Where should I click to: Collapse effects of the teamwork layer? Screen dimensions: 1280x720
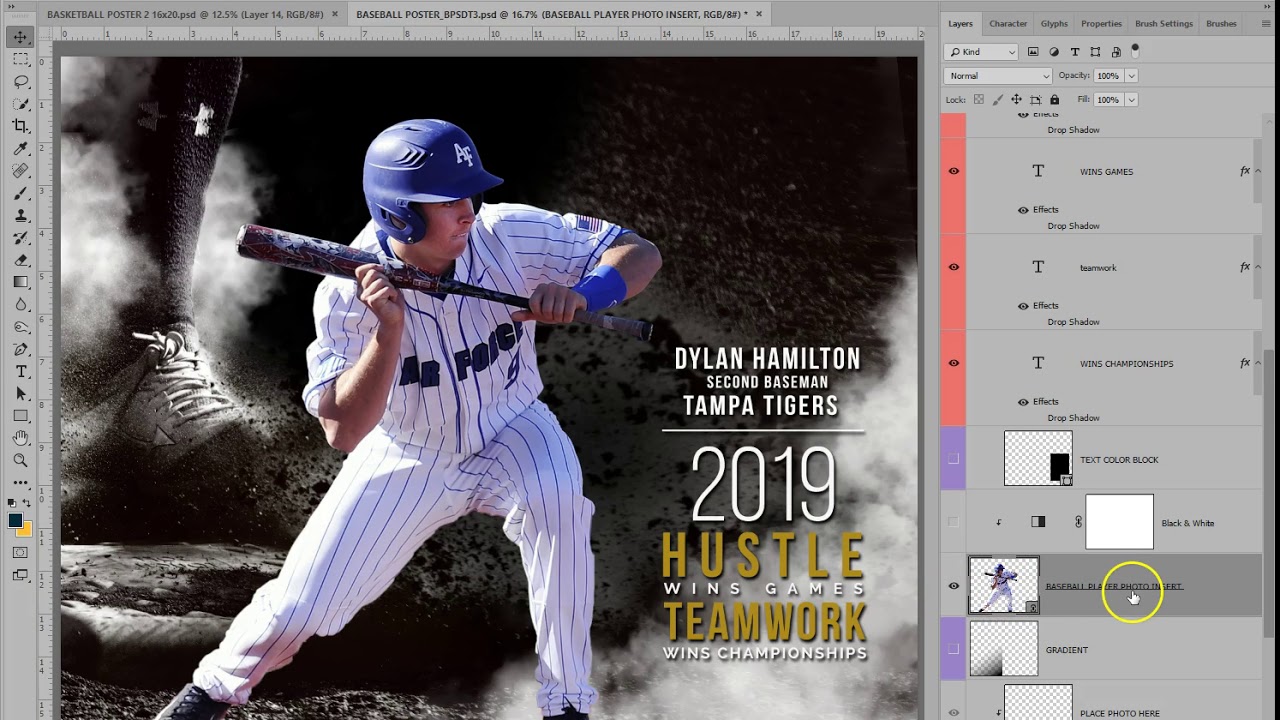1258,267
